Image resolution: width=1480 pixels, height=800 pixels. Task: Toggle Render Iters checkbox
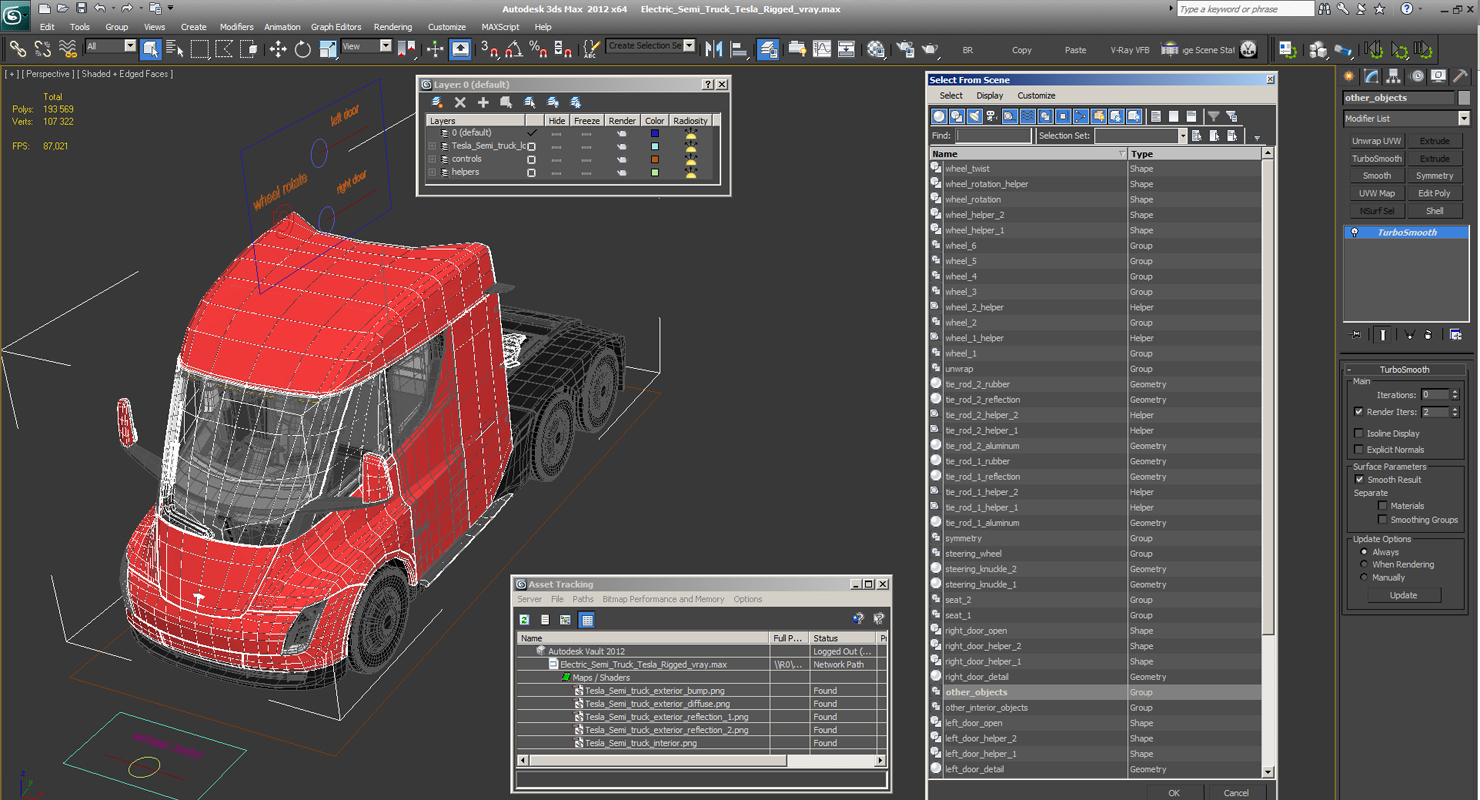1358,411
